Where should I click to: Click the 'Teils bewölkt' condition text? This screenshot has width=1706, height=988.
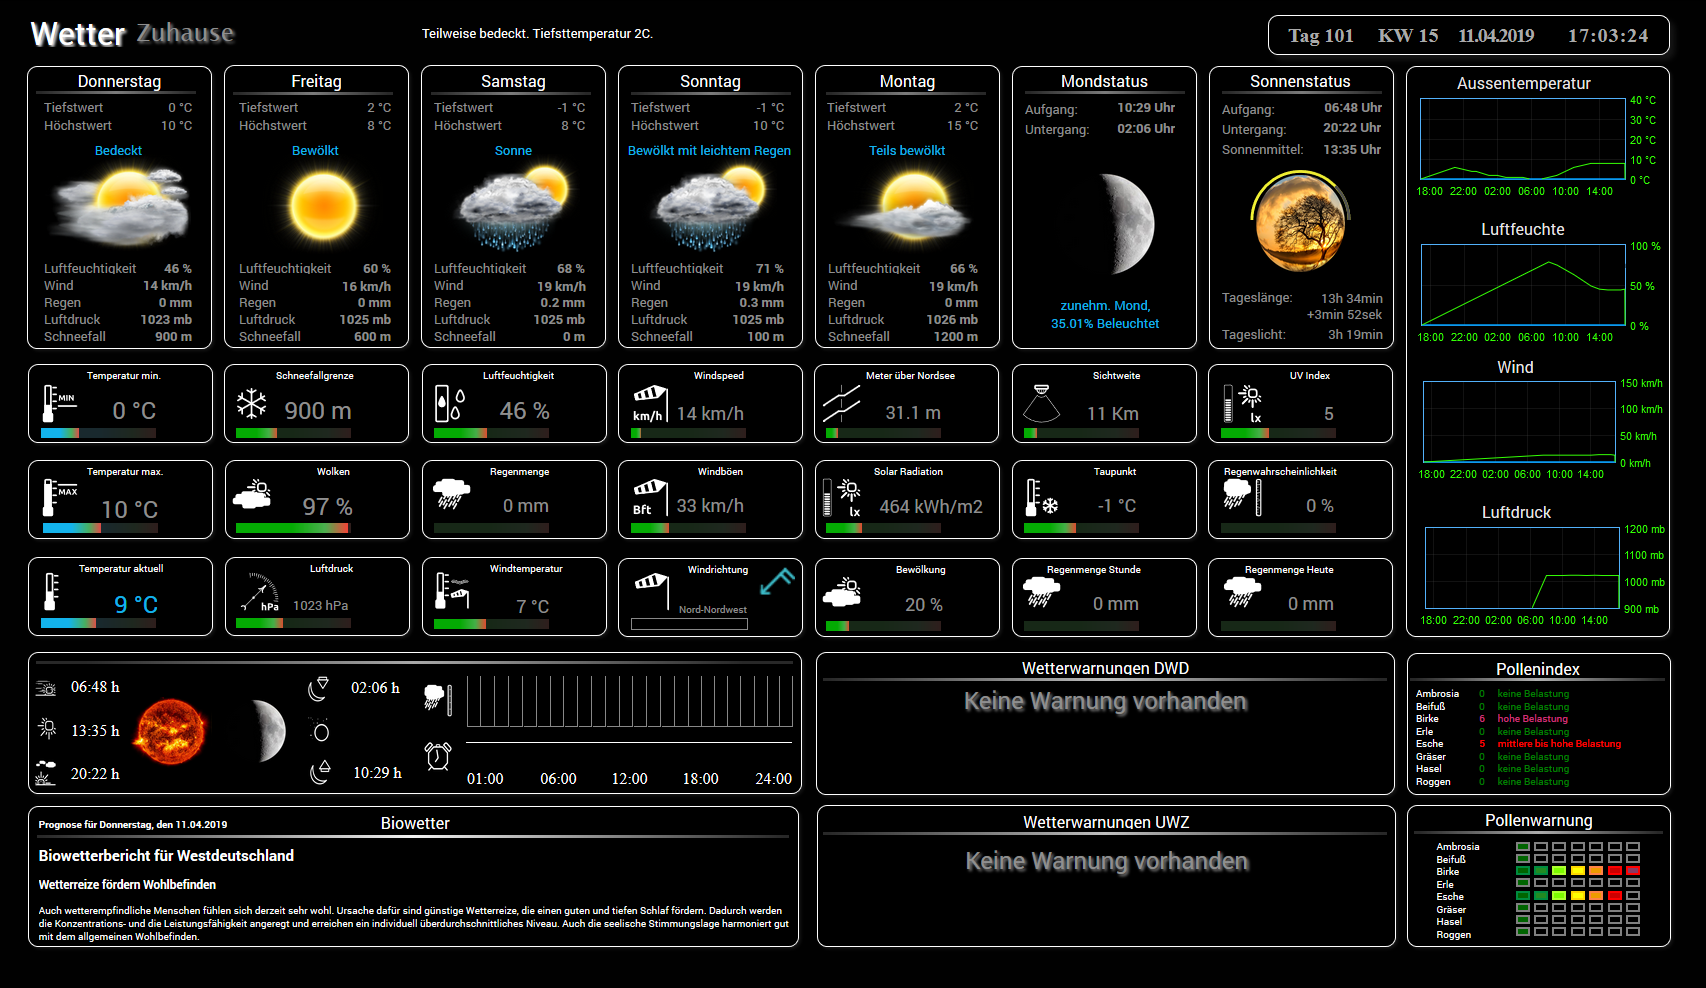pyautogui.click(x=907, y=151)
